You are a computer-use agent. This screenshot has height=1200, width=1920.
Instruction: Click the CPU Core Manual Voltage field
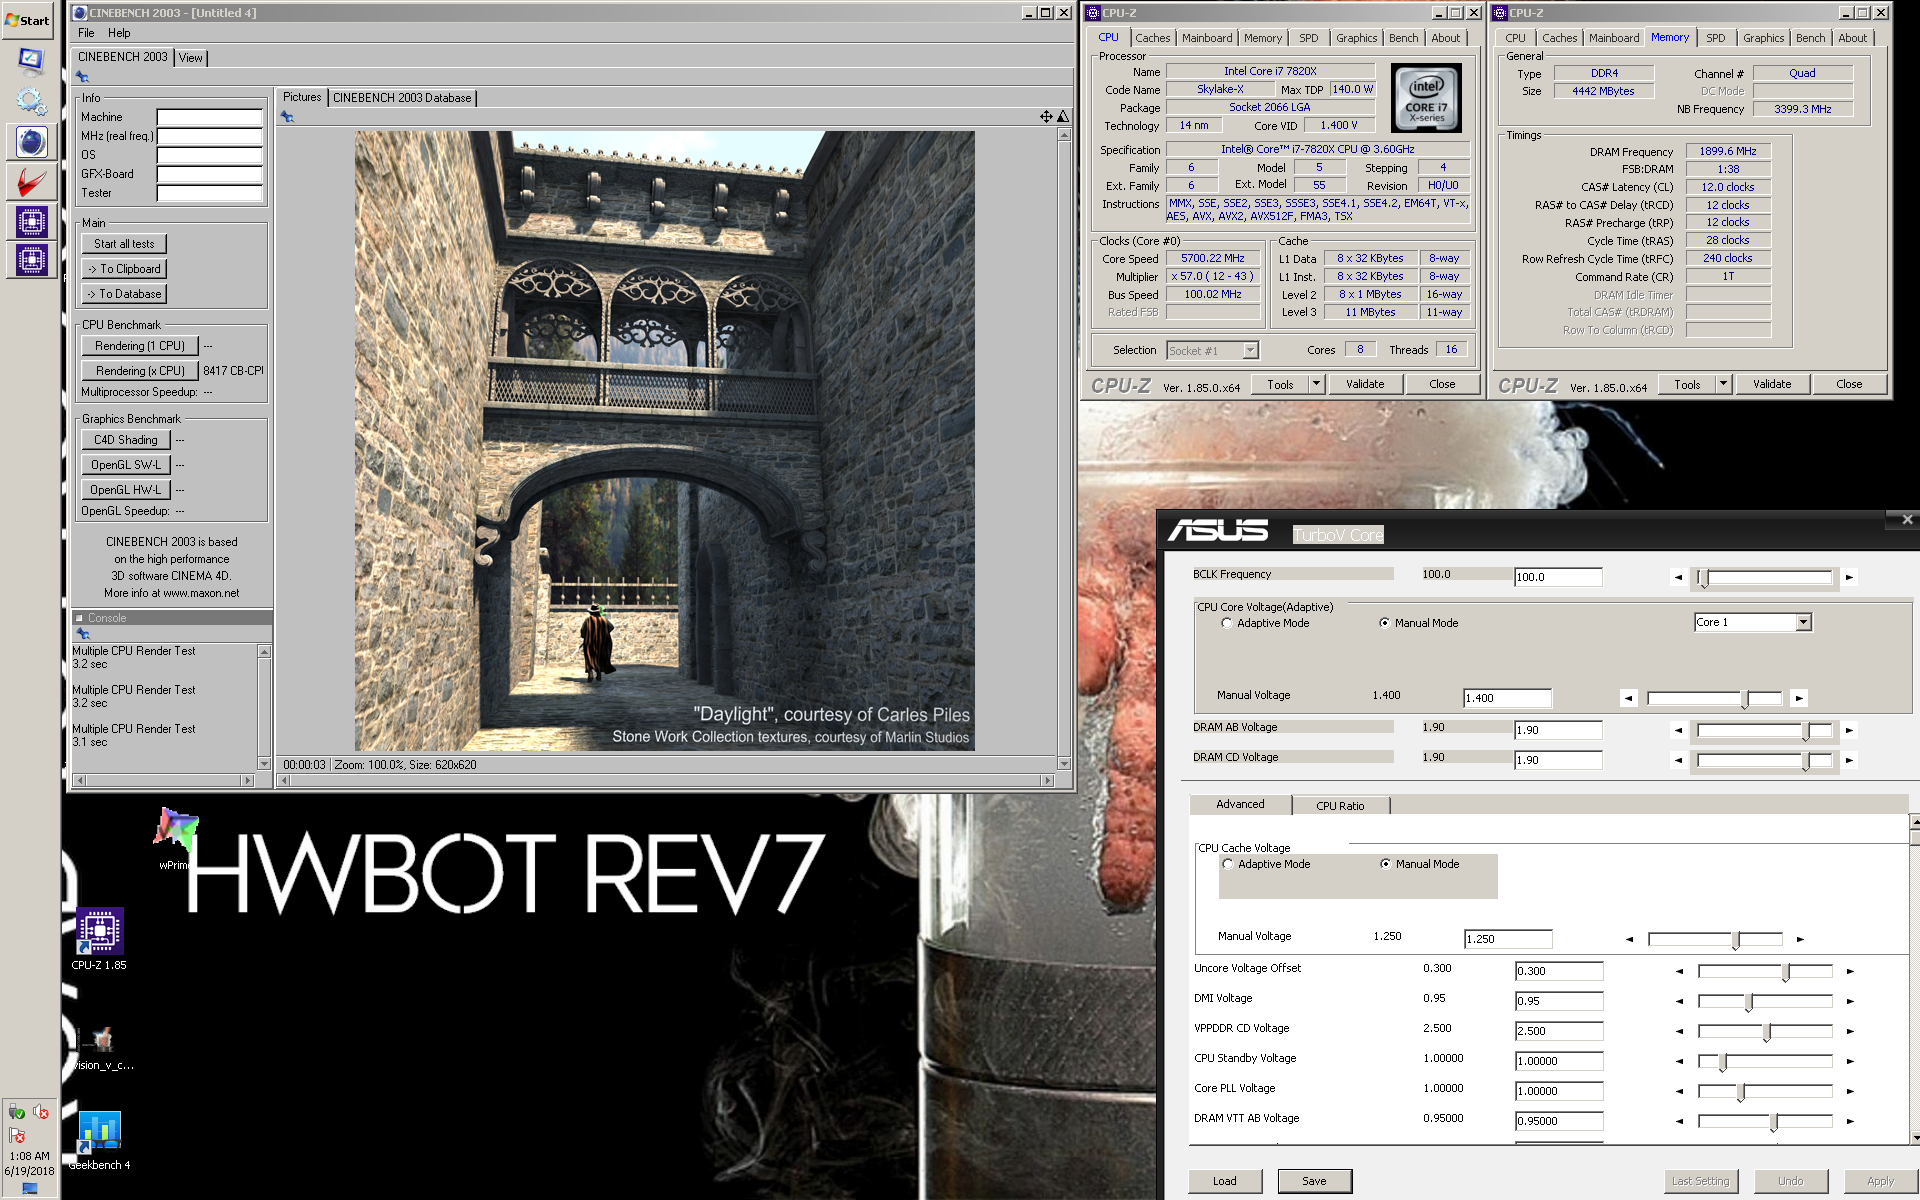[x=1507, y=698]
